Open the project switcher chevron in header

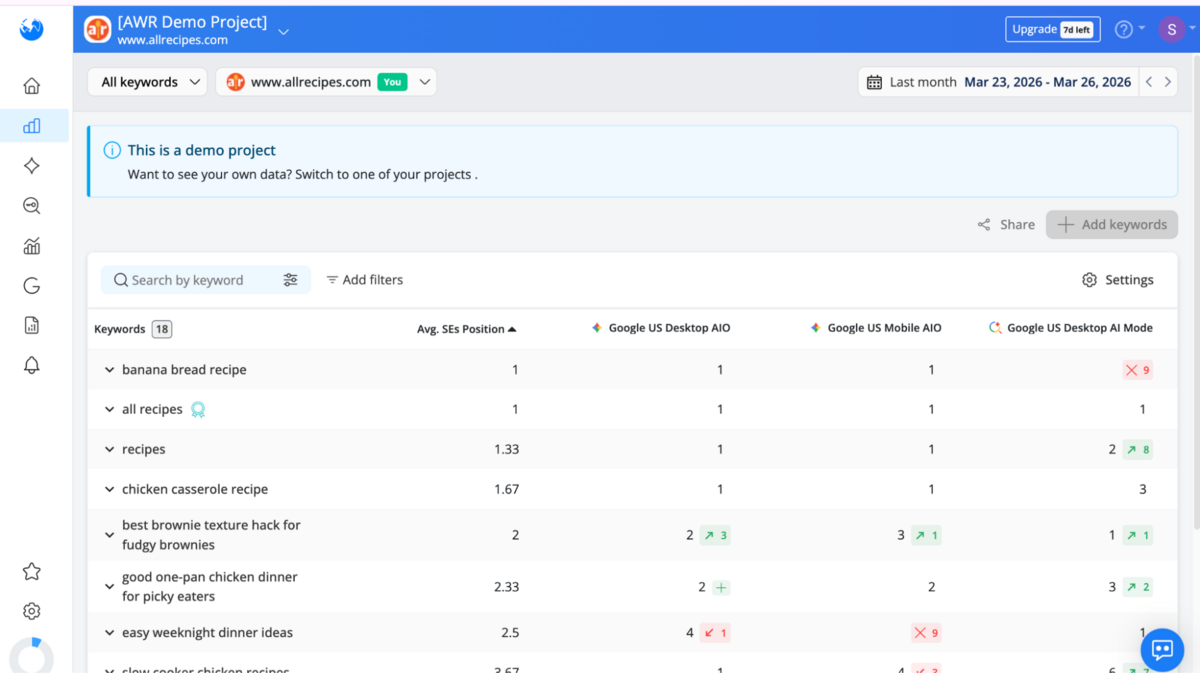(x=283, y=32)
